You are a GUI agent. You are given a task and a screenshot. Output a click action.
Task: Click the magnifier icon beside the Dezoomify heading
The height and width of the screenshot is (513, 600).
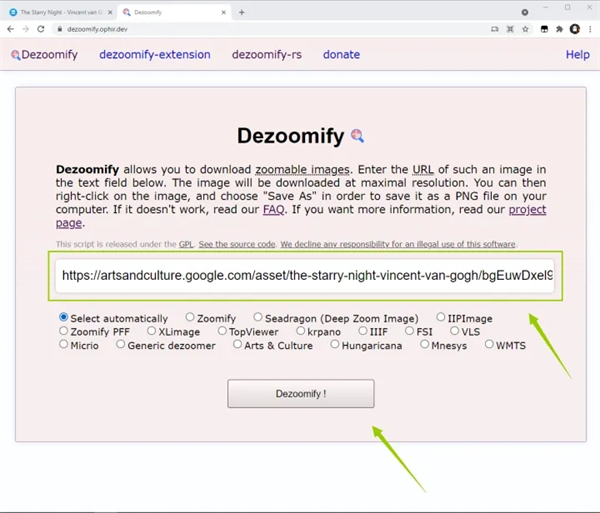357,136
